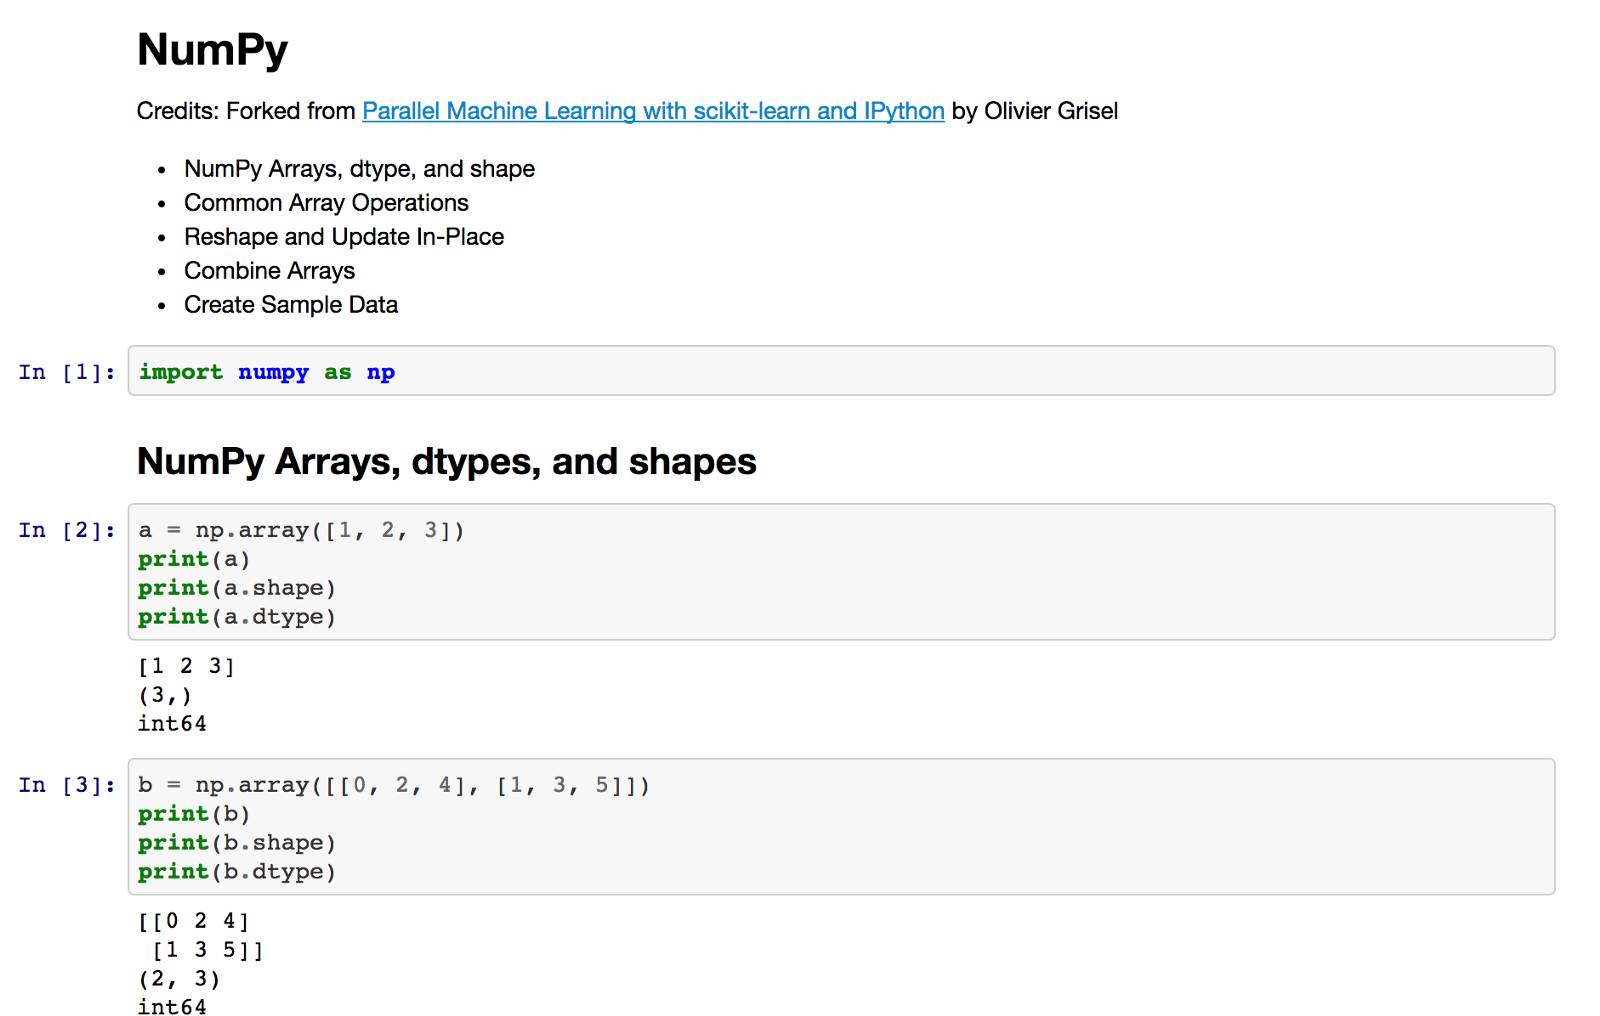Click the [1 2 3] output text
The width and height of the screenshot is (1600, 1016).
(x=186, y=666)
